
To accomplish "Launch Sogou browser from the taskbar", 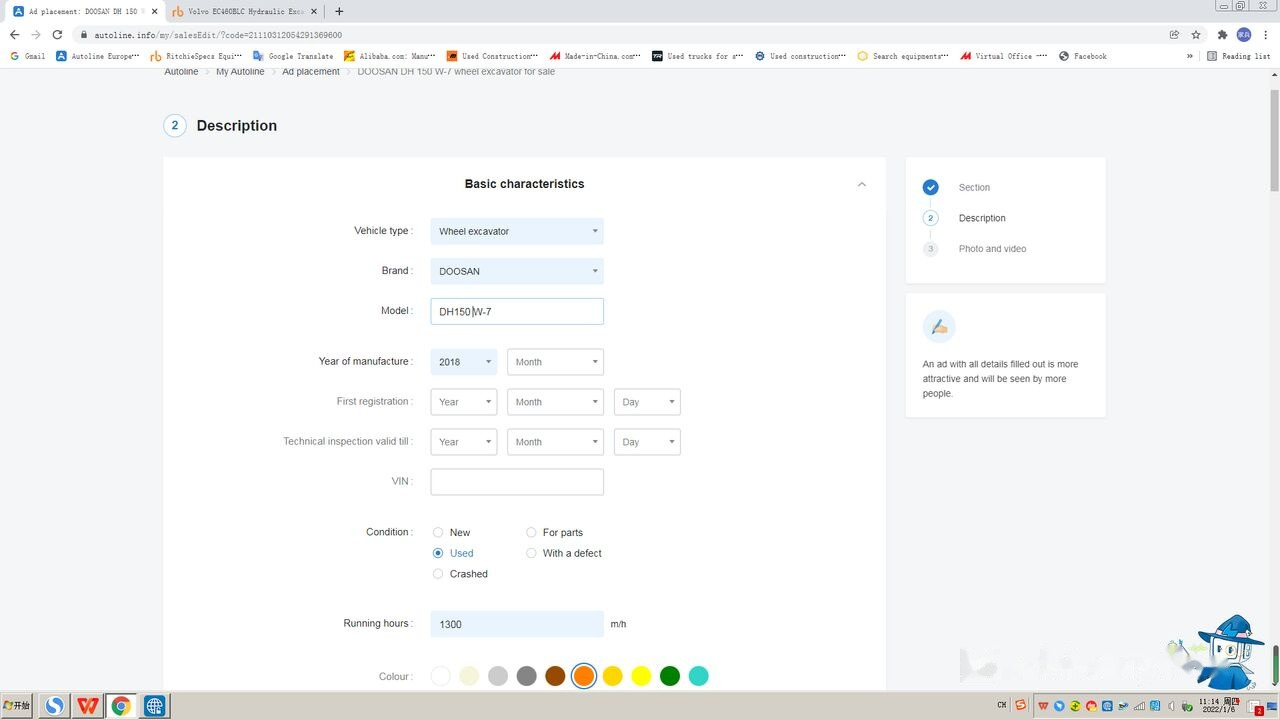I will tap(54, 706).
